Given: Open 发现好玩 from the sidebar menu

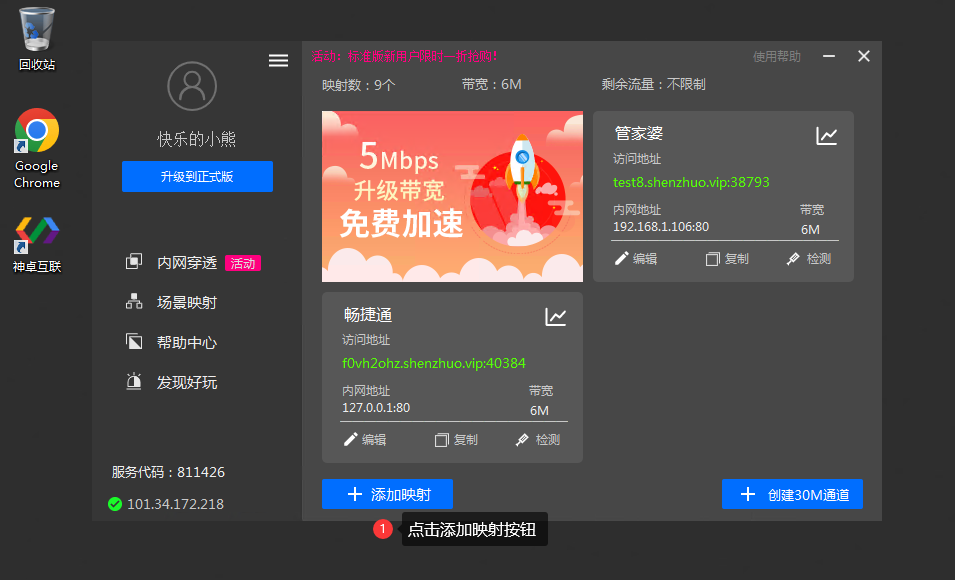Looking at the screenshot, I should pyautogui.click(x=187, y=382).
